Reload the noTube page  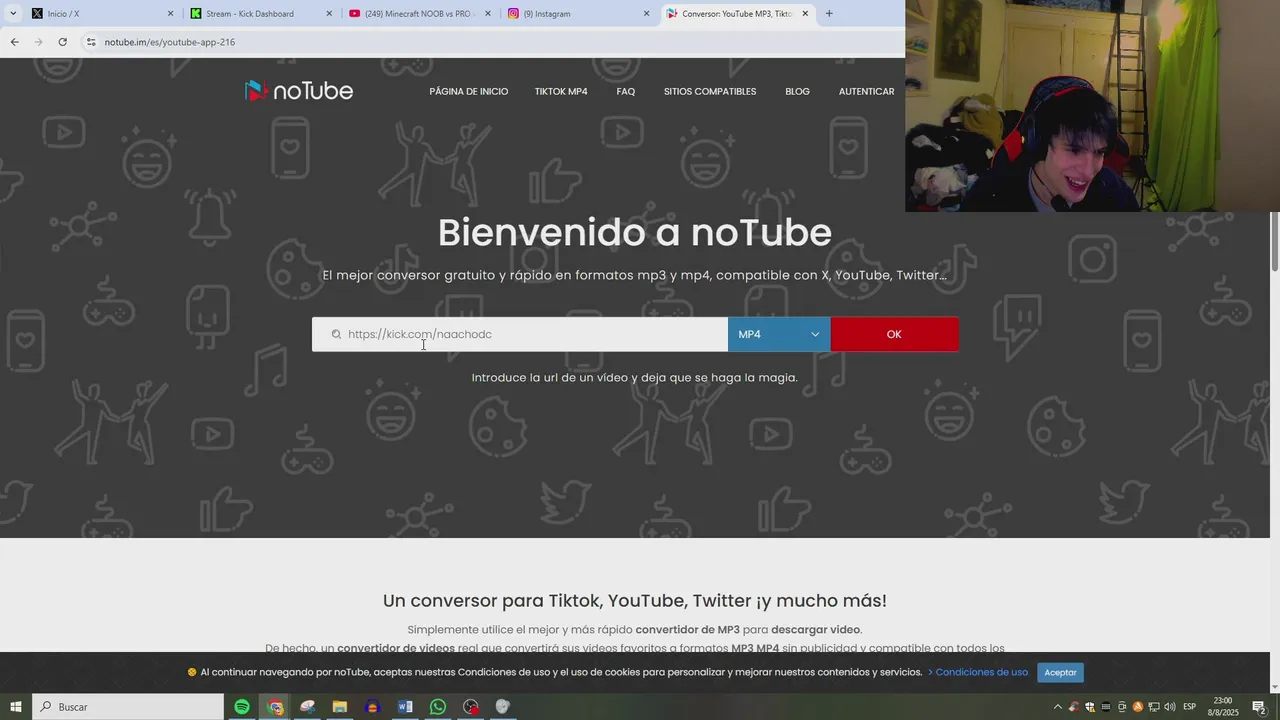[x=62, y=42]
